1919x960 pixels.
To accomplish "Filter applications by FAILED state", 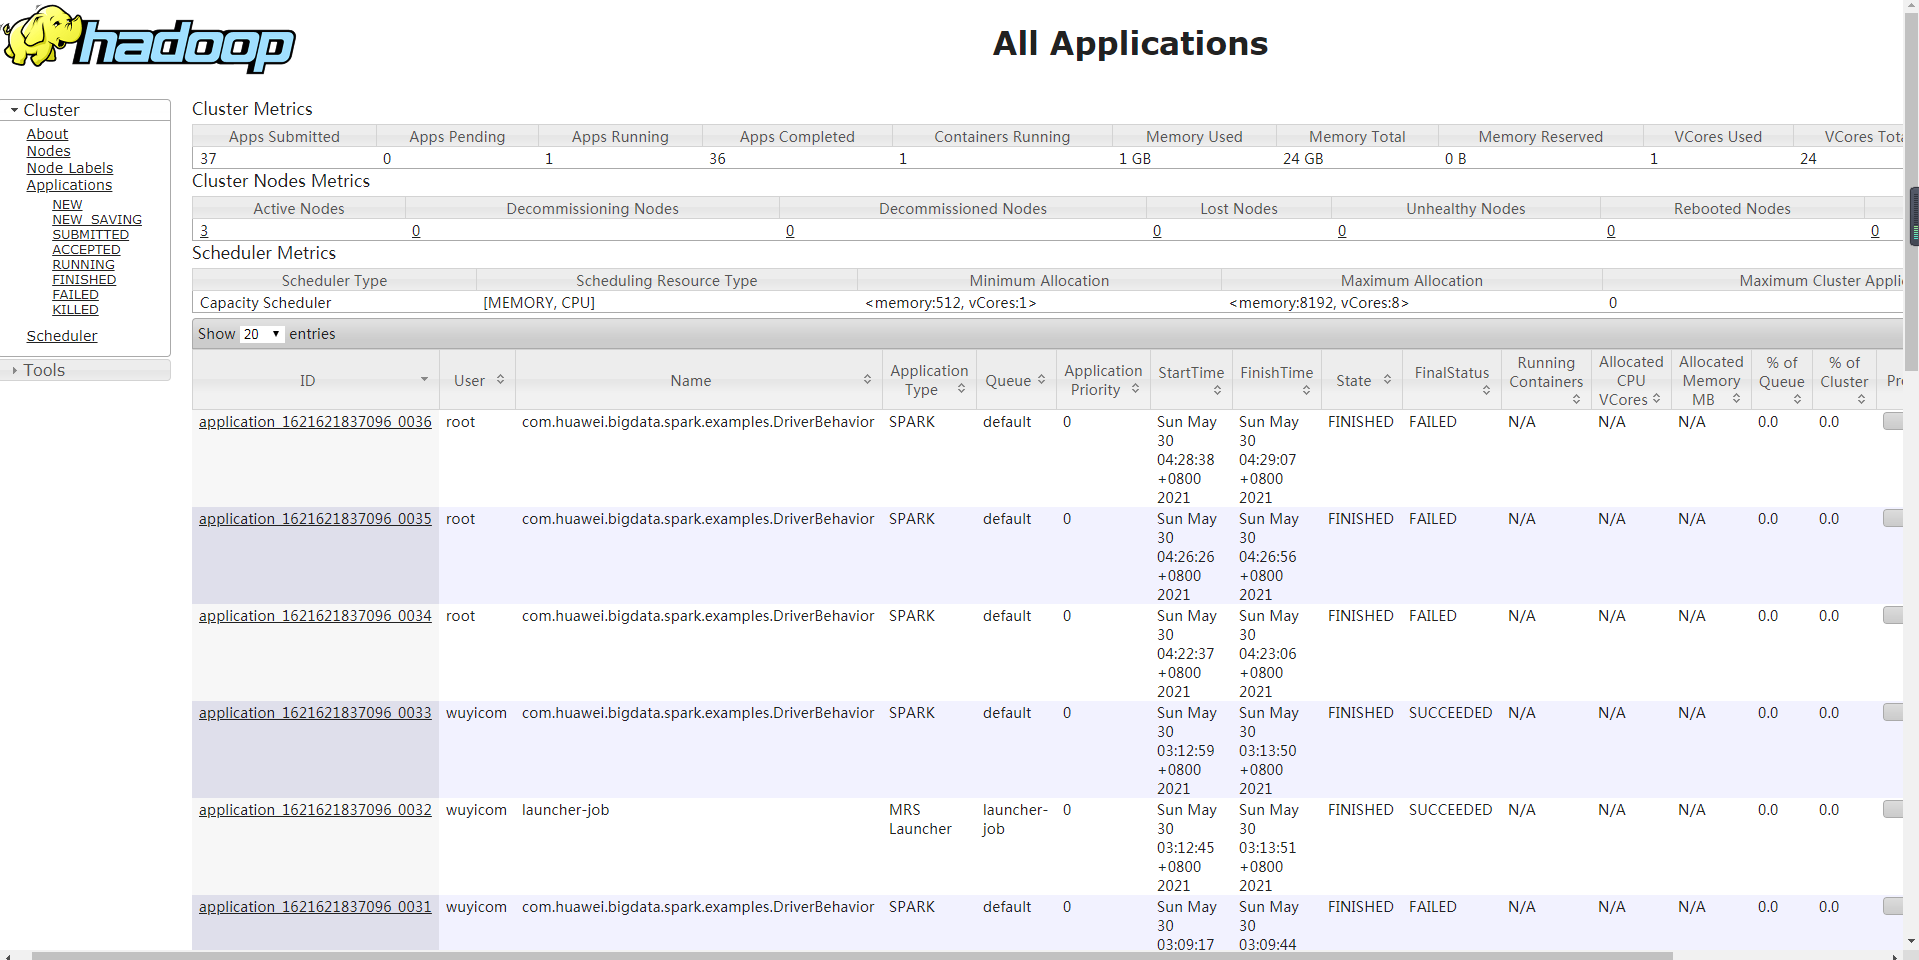I will click(75, 295).
